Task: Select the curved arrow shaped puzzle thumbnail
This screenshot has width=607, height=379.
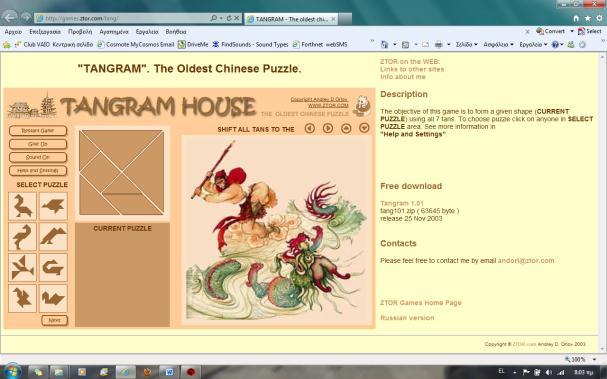Action: pos(53,268)
